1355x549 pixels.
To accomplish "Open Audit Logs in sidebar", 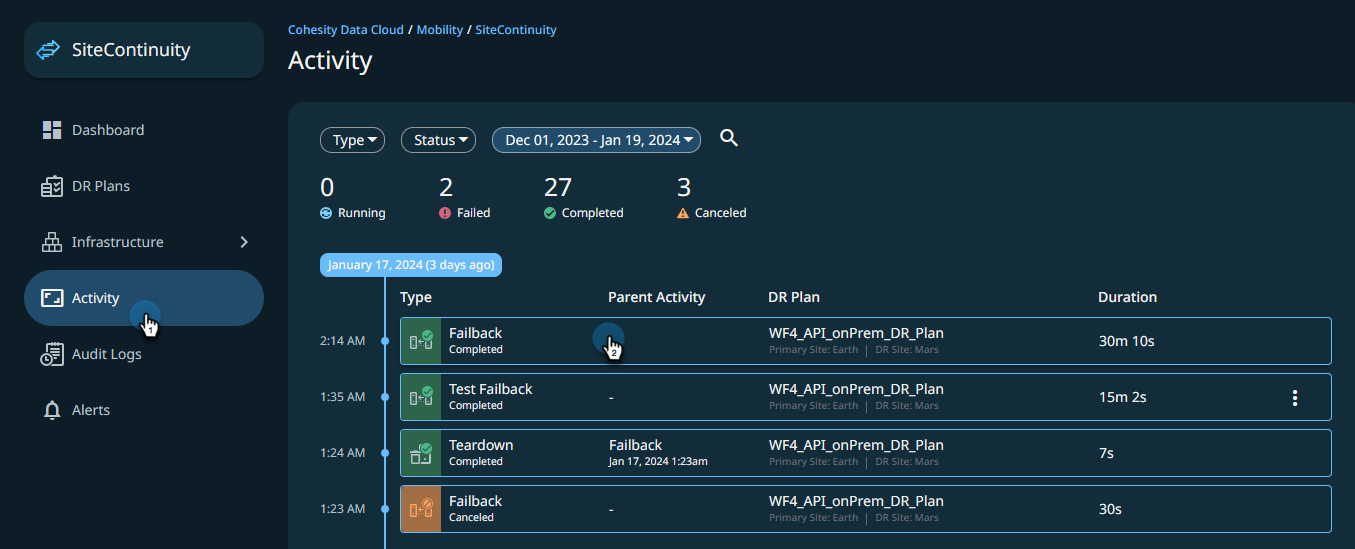I will [144, 354].
